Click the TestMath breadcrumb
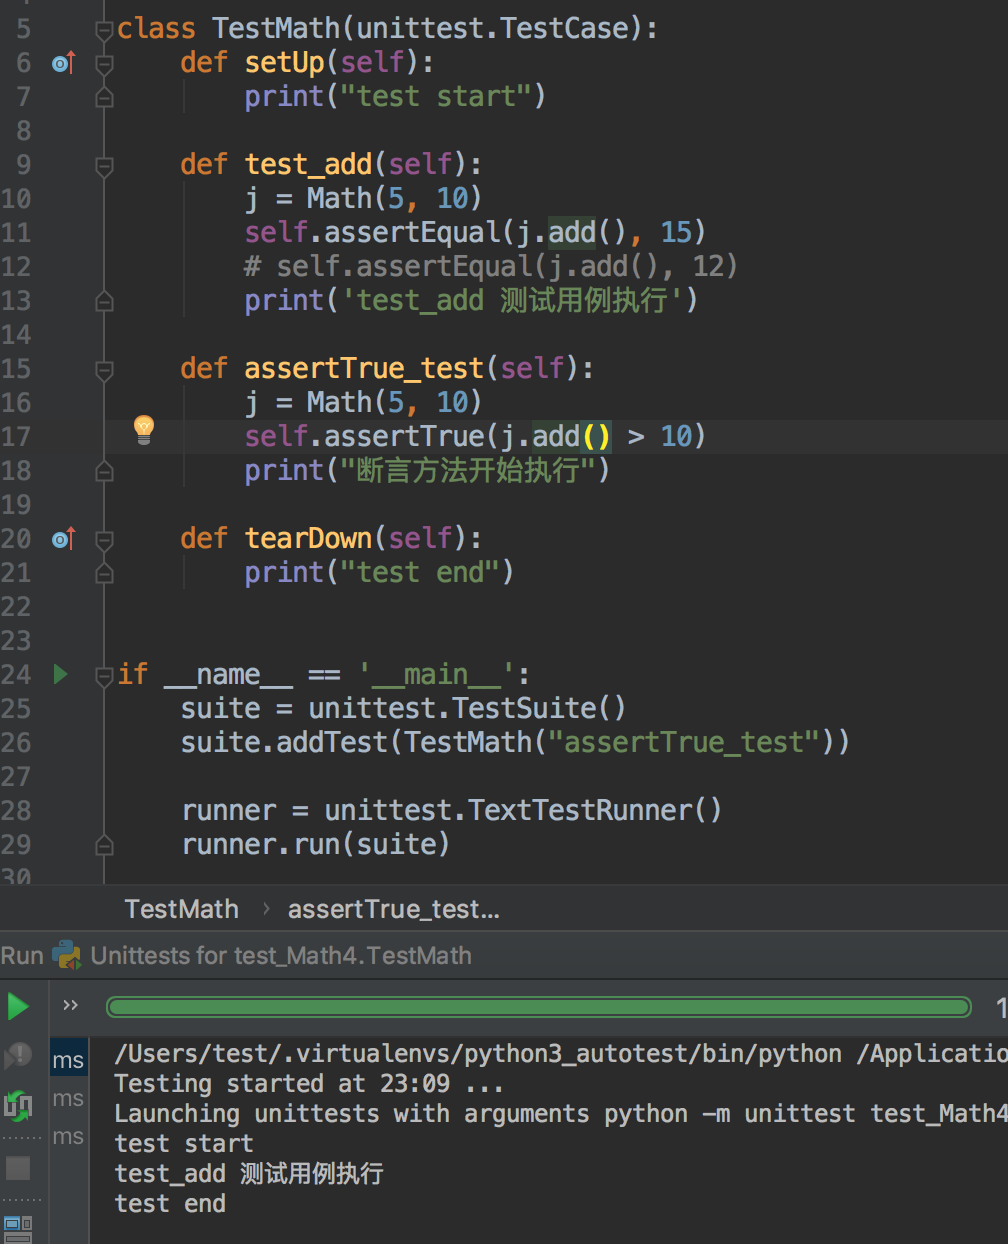This screenshot has height=1244, width=1008. (182, 909)
